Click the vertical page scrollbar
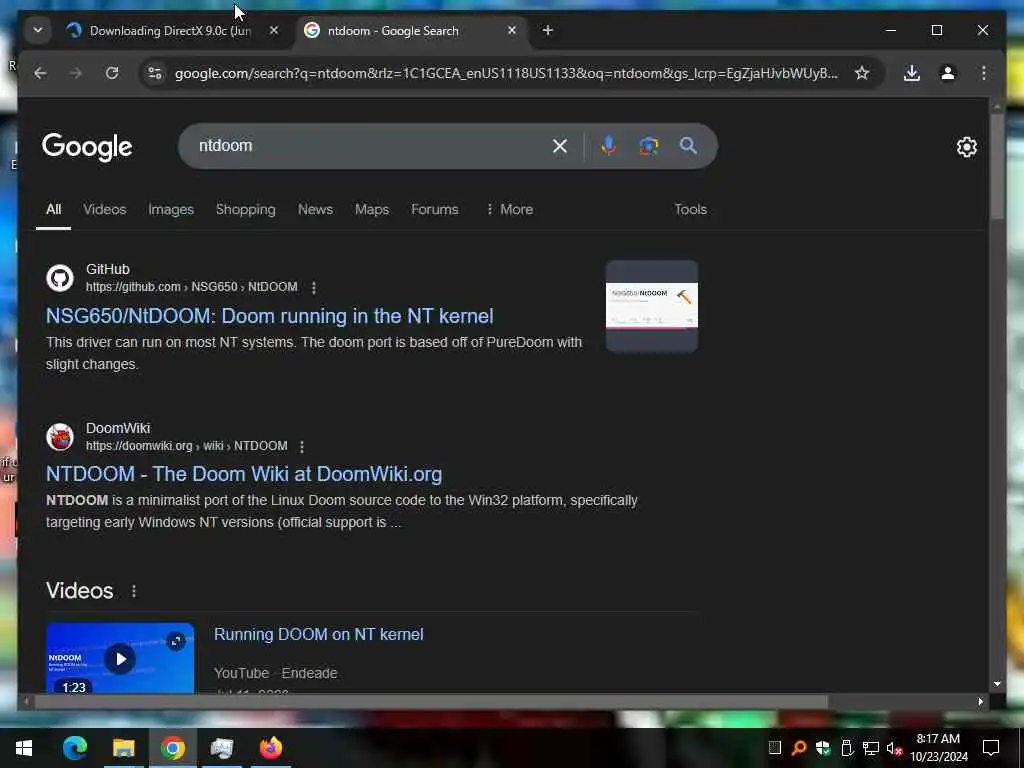 [997, 167]
